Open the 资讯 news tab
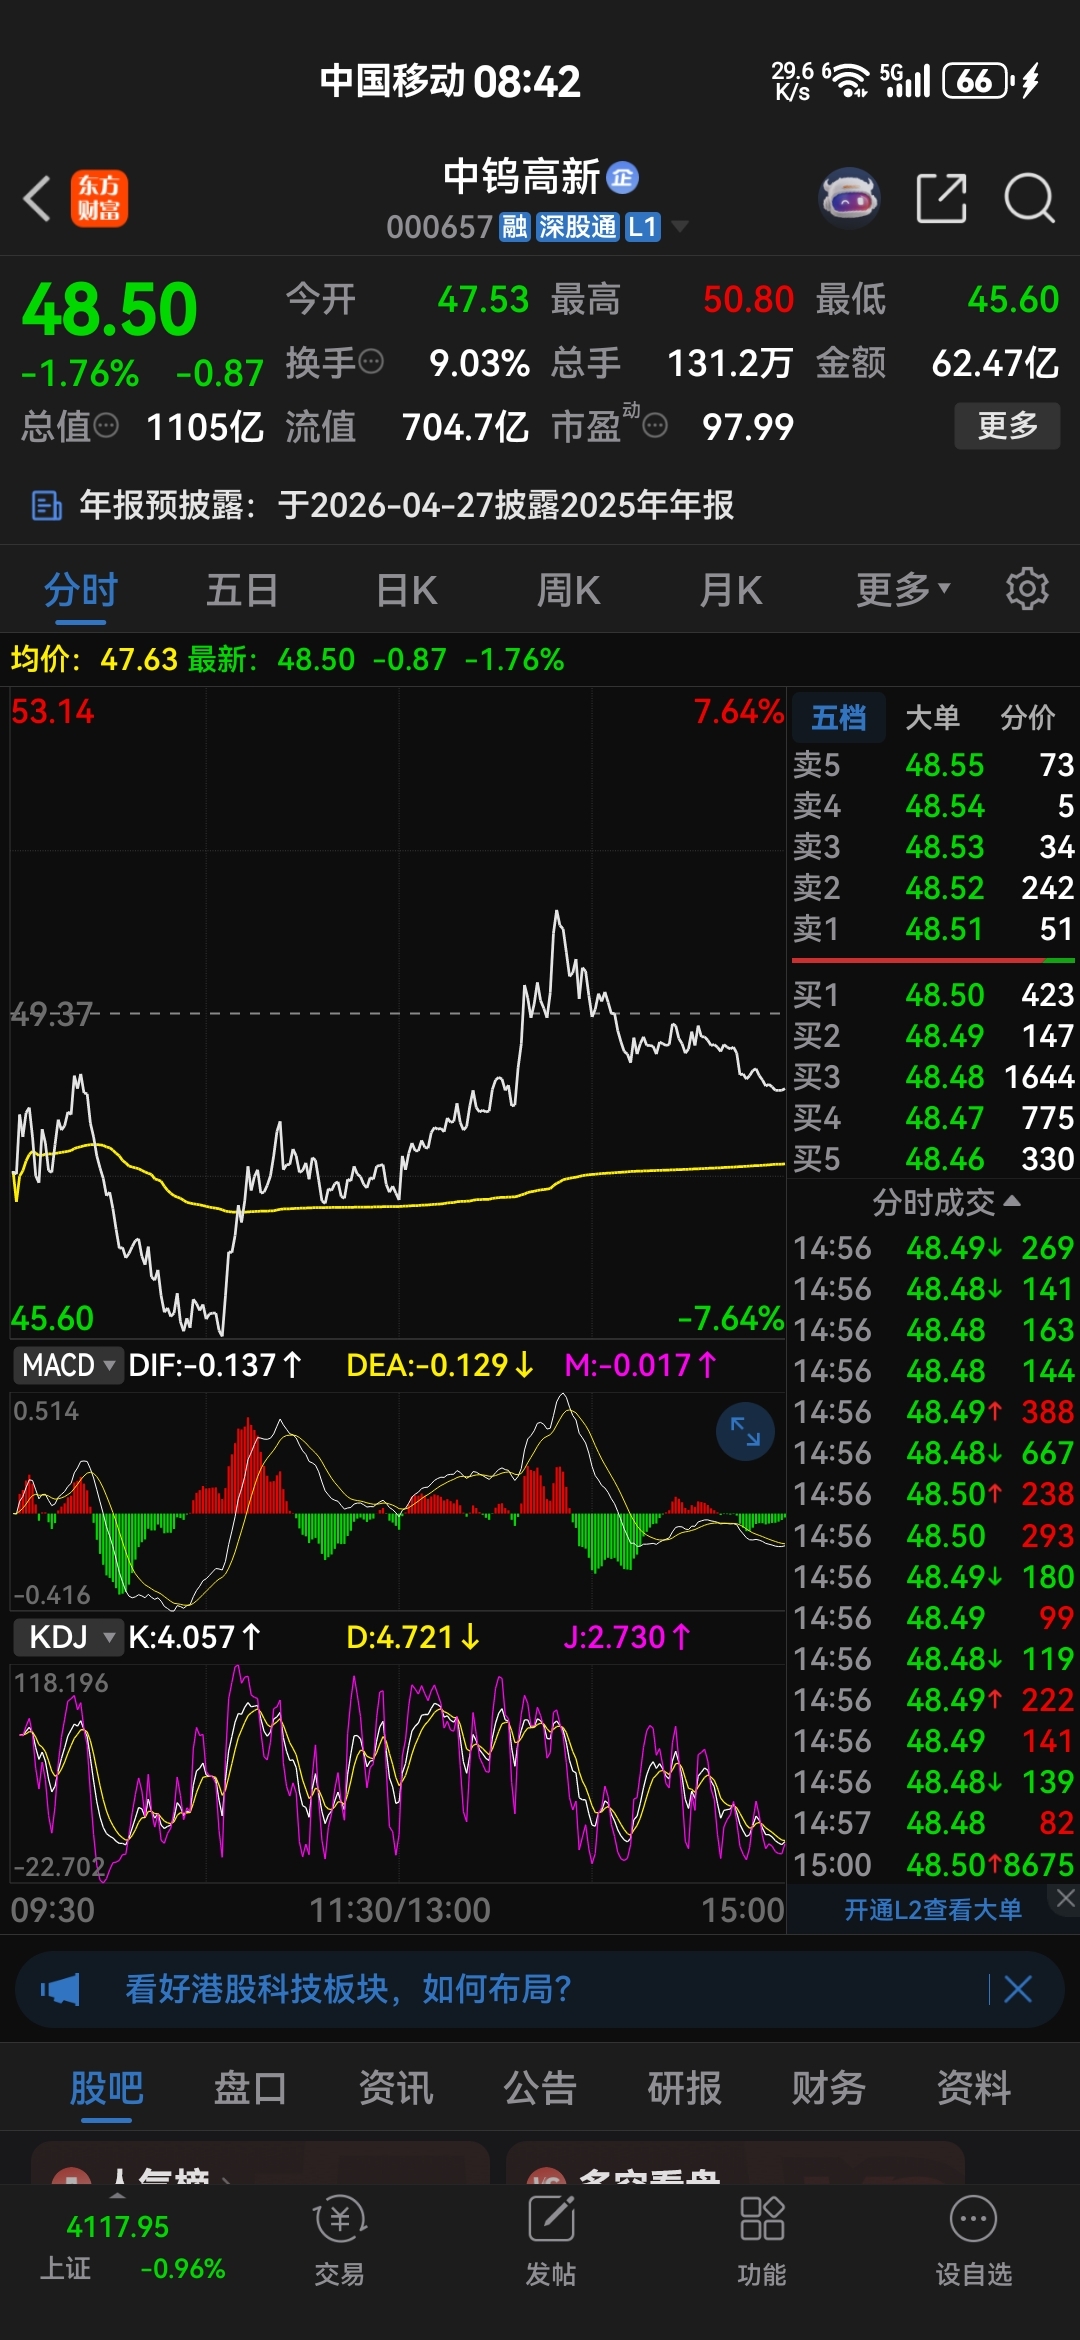1080x2340 pixels. [x=395, y=2088]
